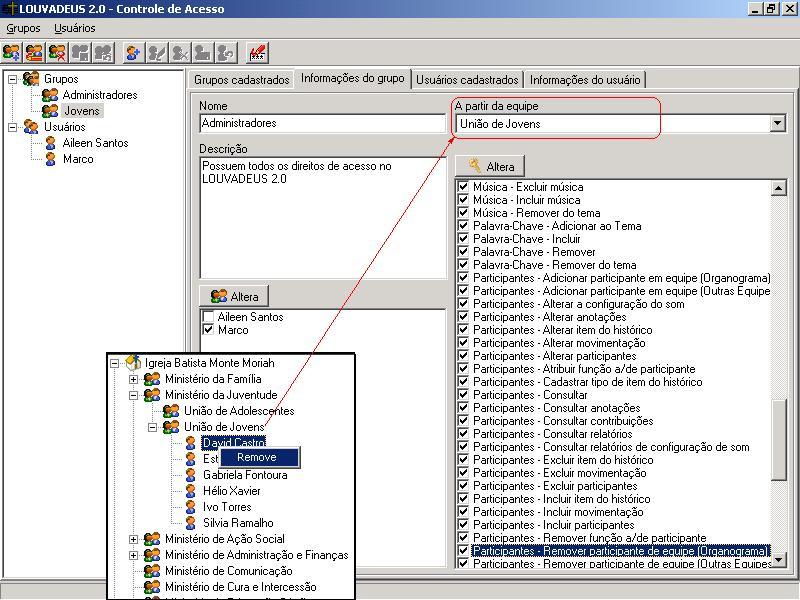
Task: Click the grayed save group toolbar icon
Action: (80, 53)
